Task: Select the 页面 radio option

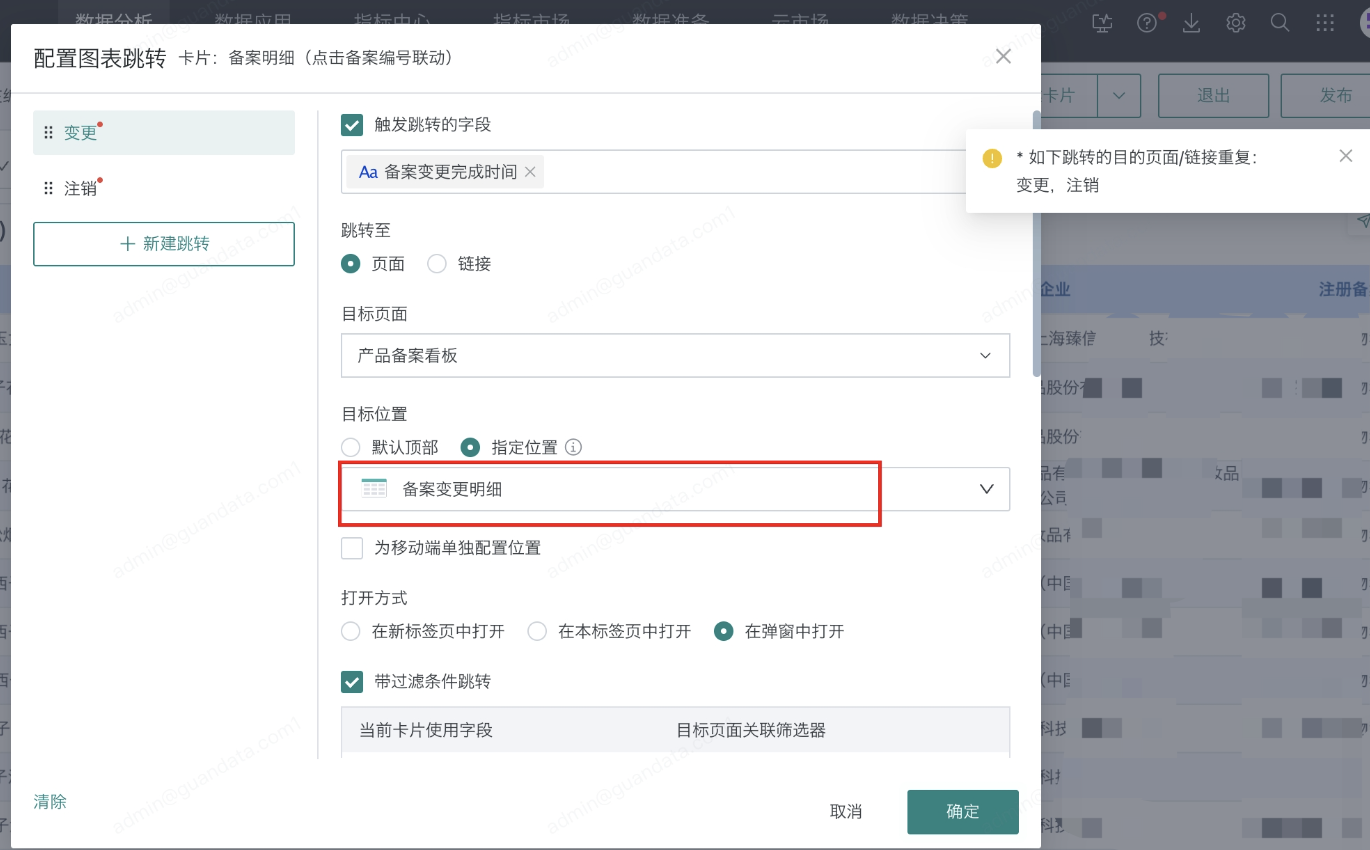Action: [x=351, y=264]
